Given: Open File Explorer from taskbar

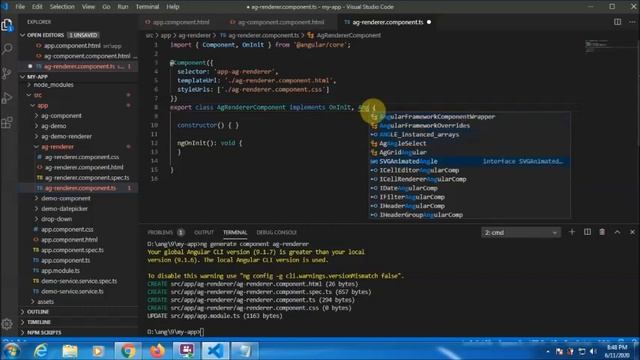Looking at the screenshot, I should point(70,351).
